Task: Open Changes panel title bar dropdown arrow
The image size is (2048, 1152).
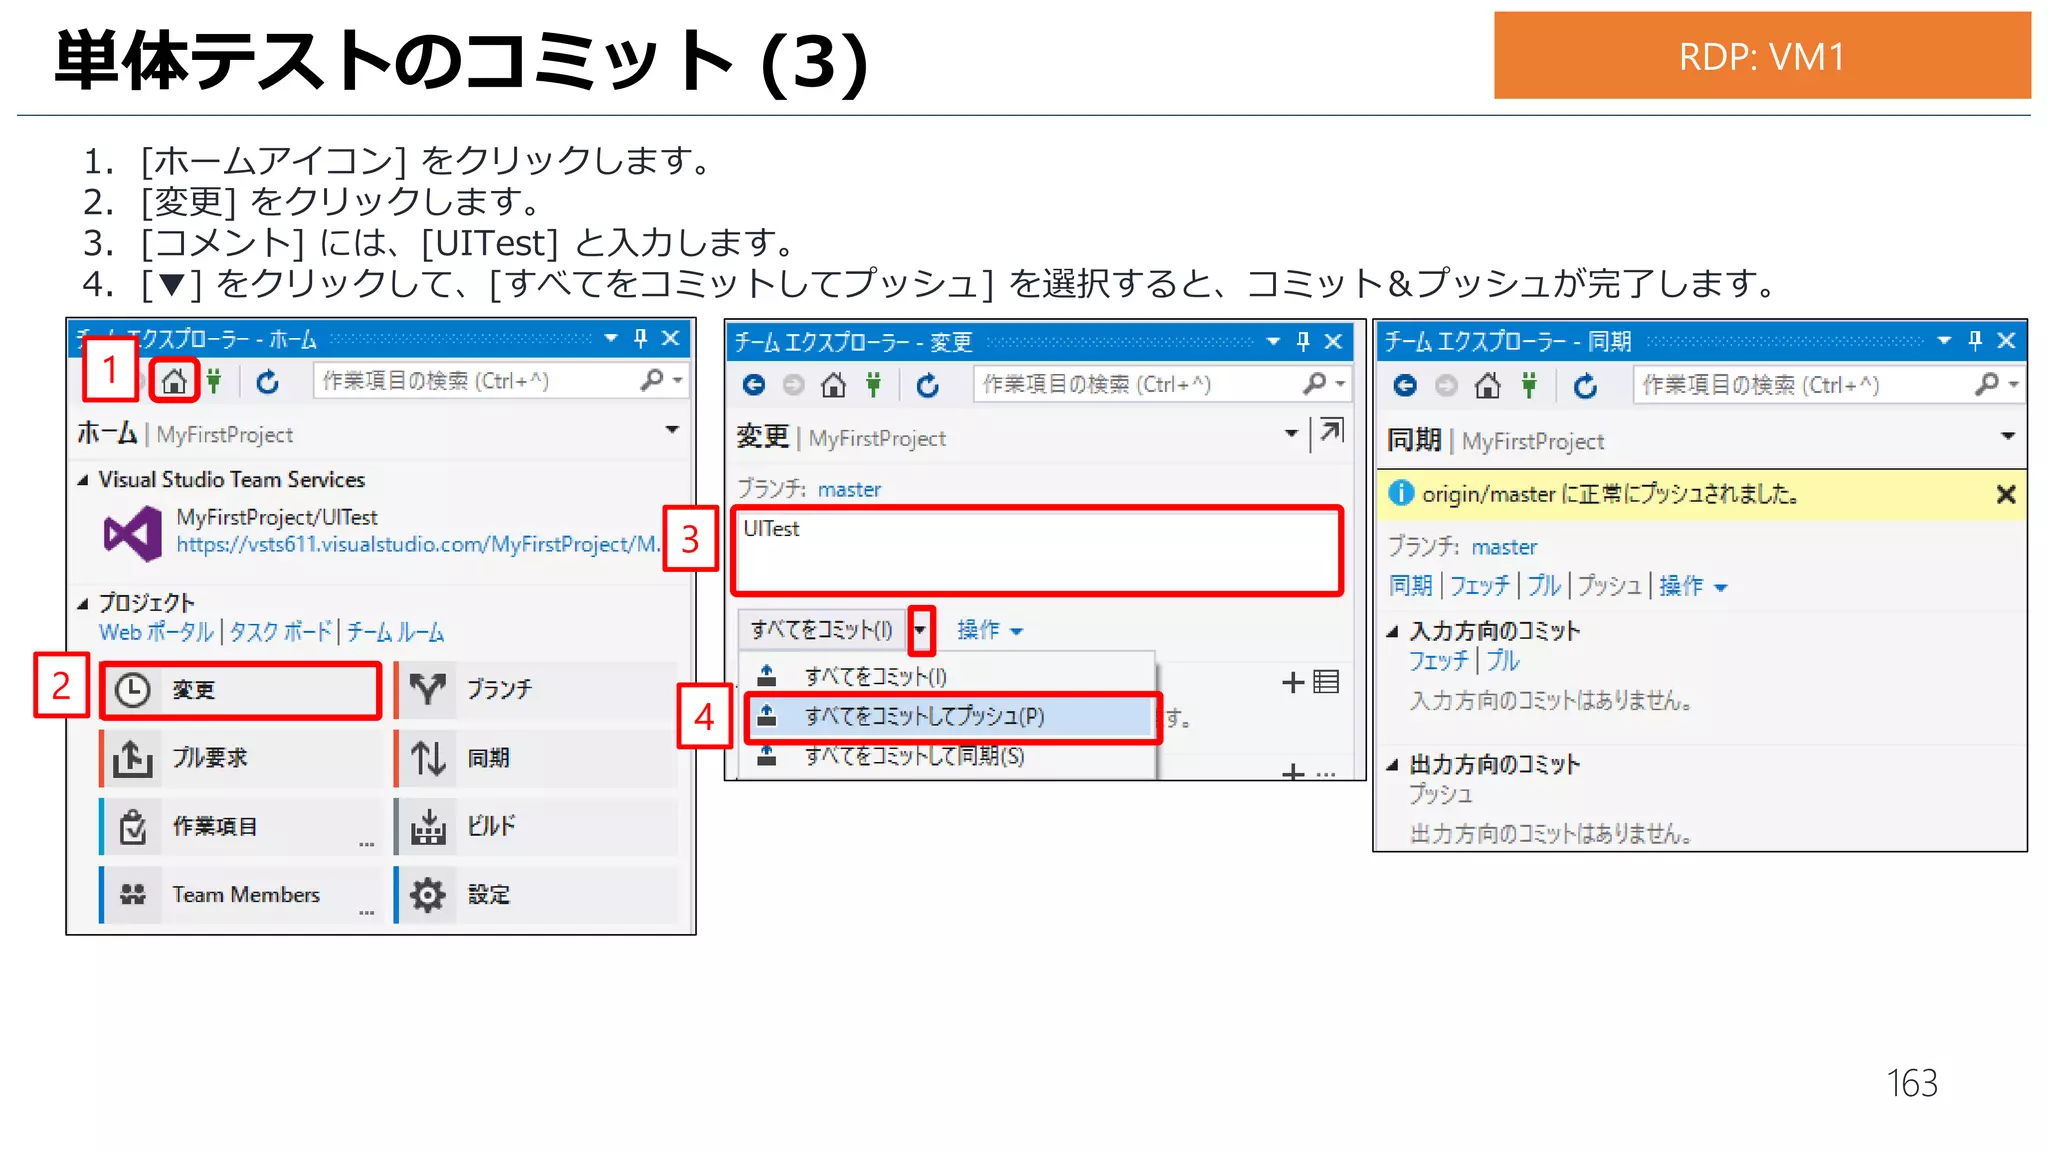Action: (1273, 342)
